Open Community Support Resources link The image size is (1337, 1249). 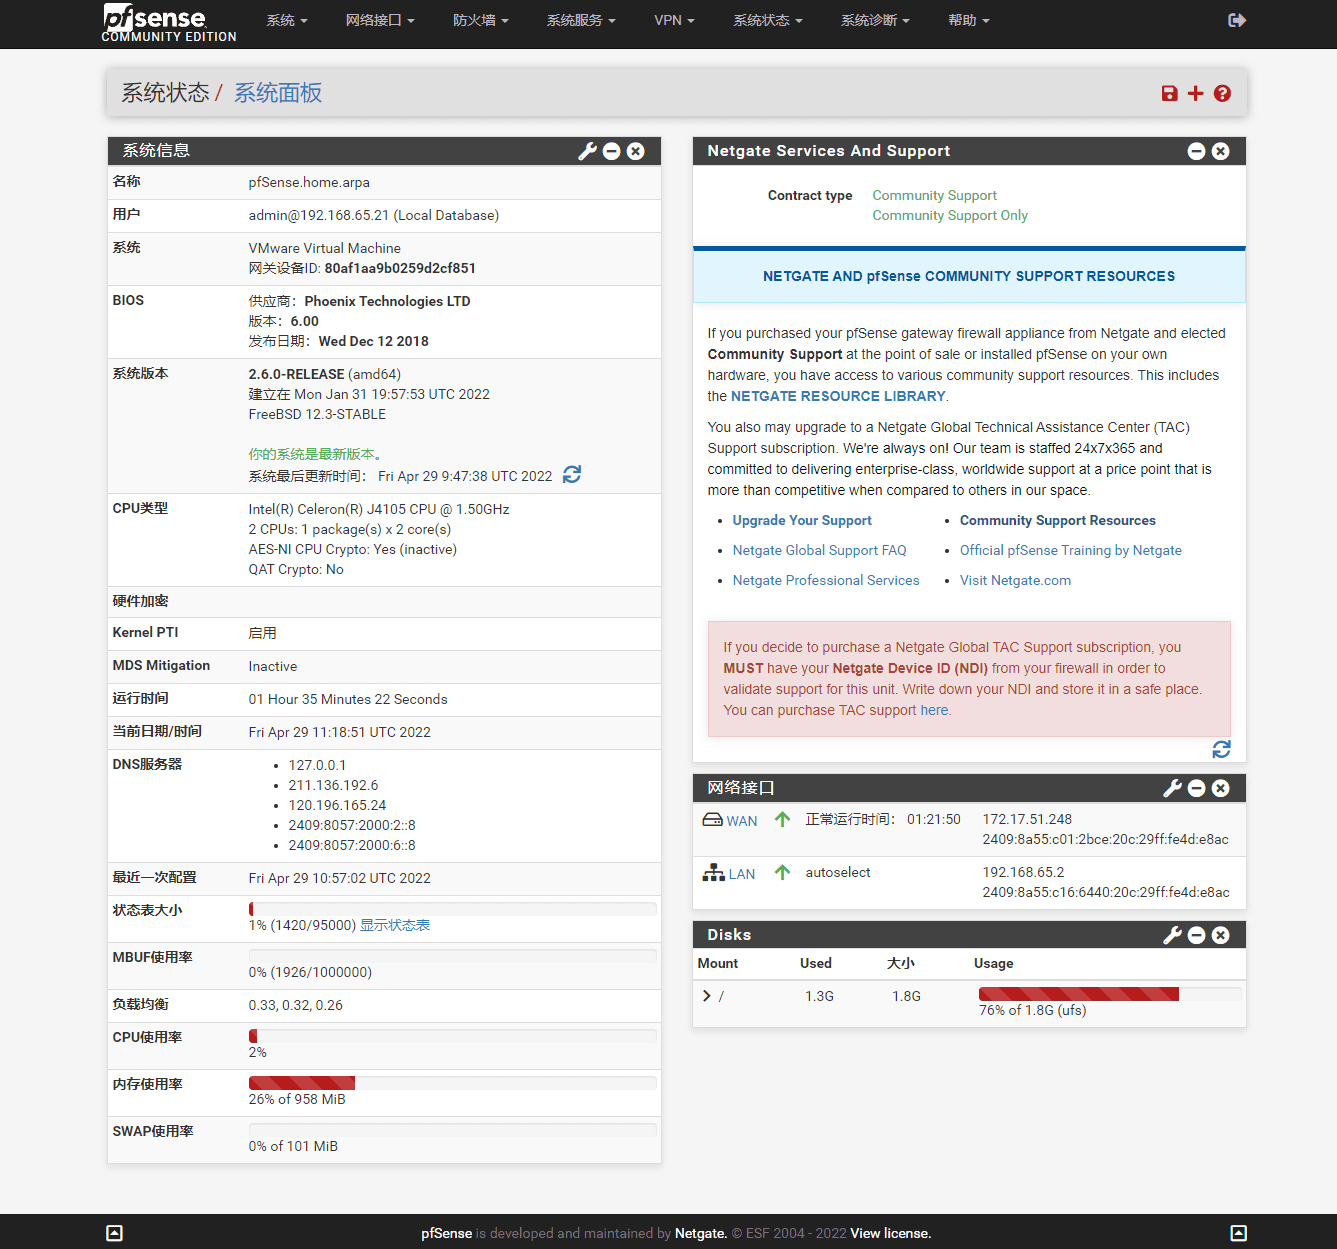pos(1058,520)
